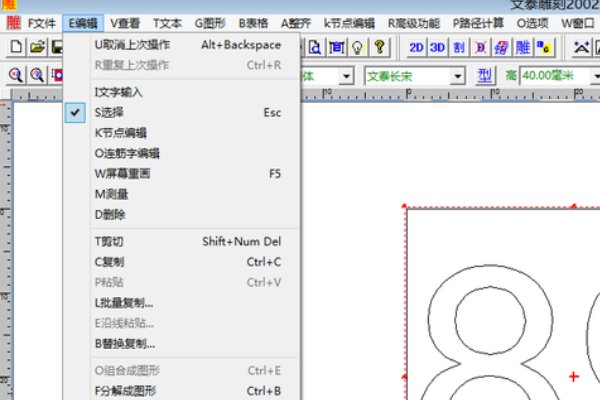This screenshot has width=600, height=400.
Task: Click the magnifier icon with blue center
Action: pyautogui.click(x=37, y=75)
